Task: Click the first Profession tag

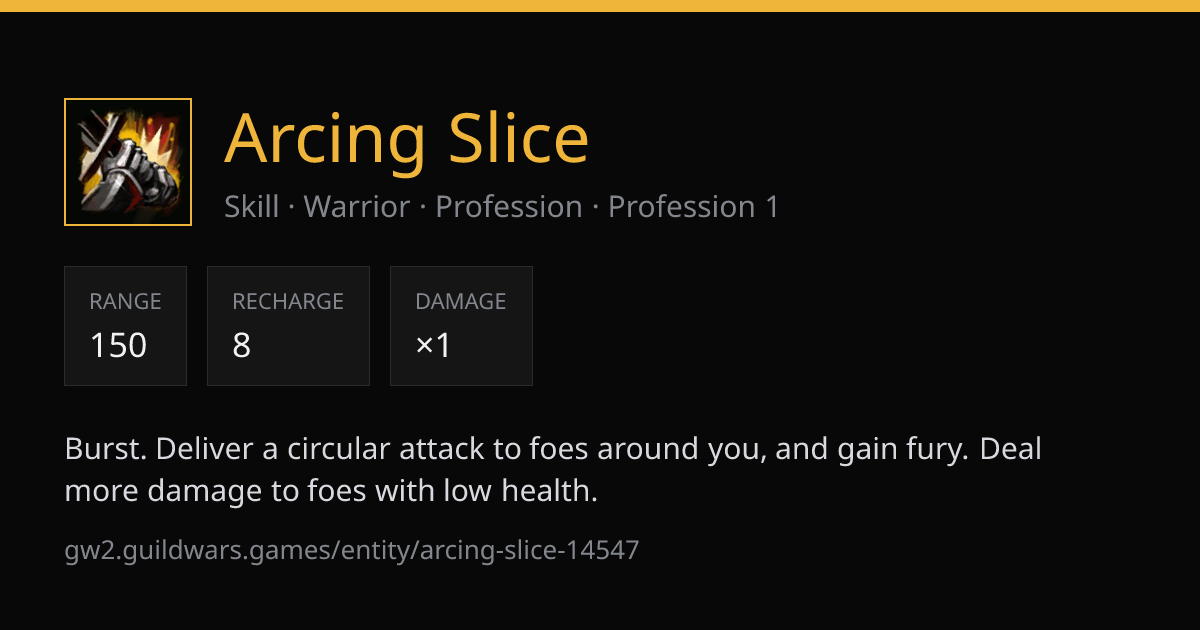Action: [x=509, y=207]
